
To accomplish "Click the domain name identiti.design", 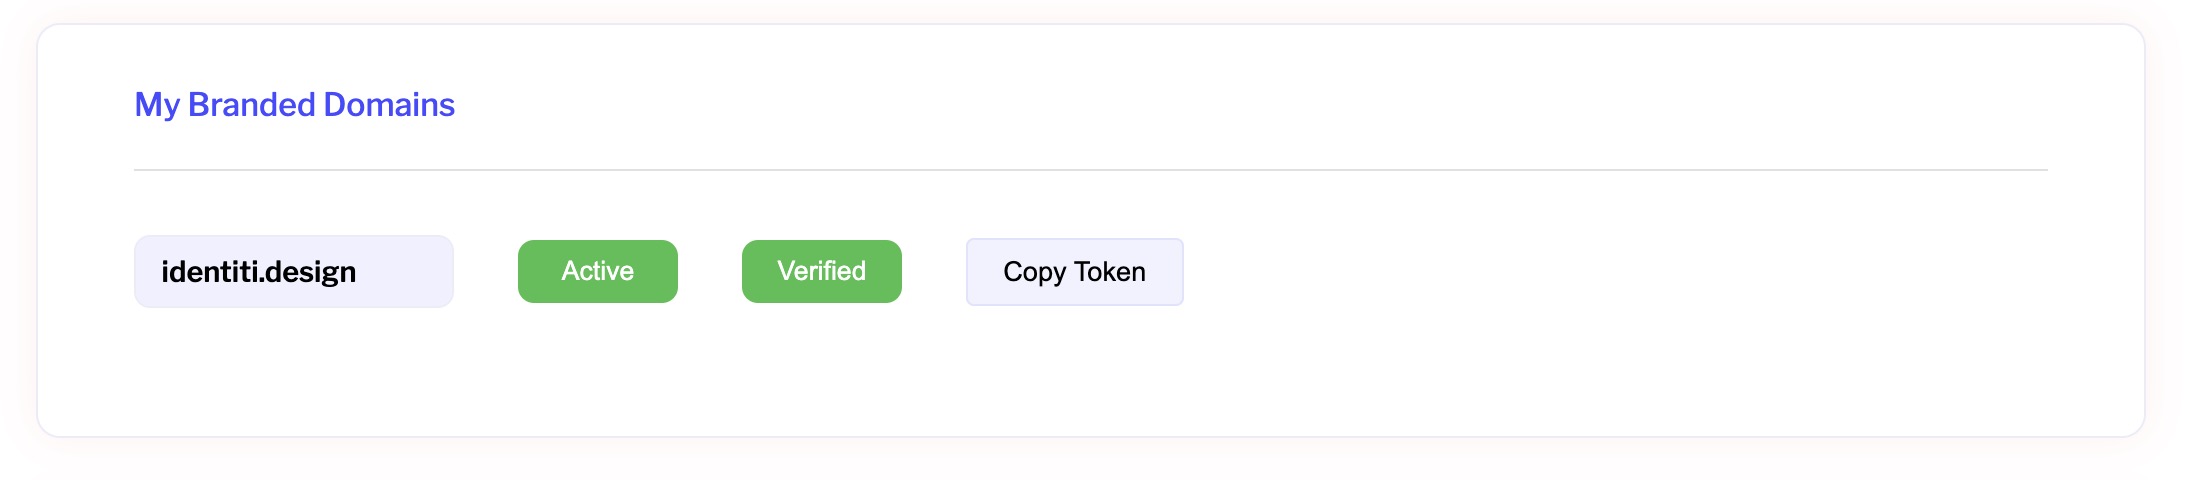I will click(x=258, y=272).
